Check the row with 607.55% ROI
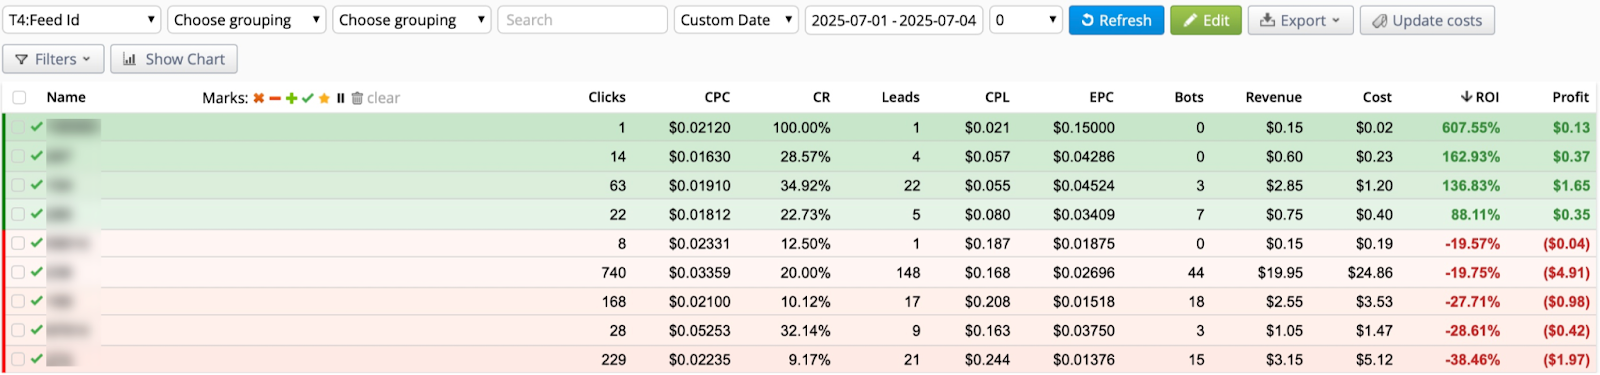Screen dimensions: 1600x375 [x=18, y=127]
